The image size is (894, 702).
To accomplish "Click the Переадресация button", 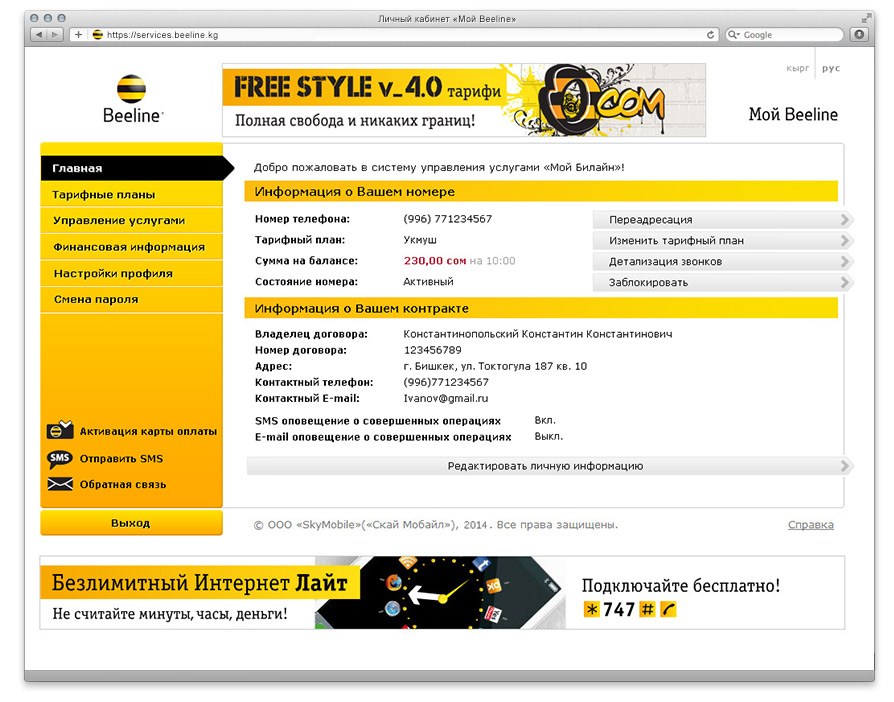I will 722,220.
